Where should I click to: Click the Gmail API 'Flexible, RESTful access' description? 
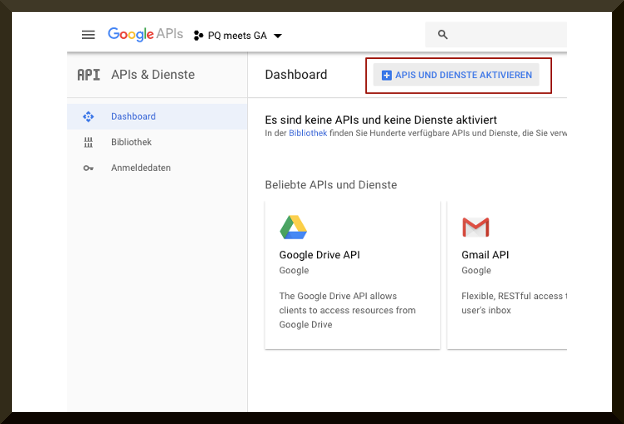point(514,303)
